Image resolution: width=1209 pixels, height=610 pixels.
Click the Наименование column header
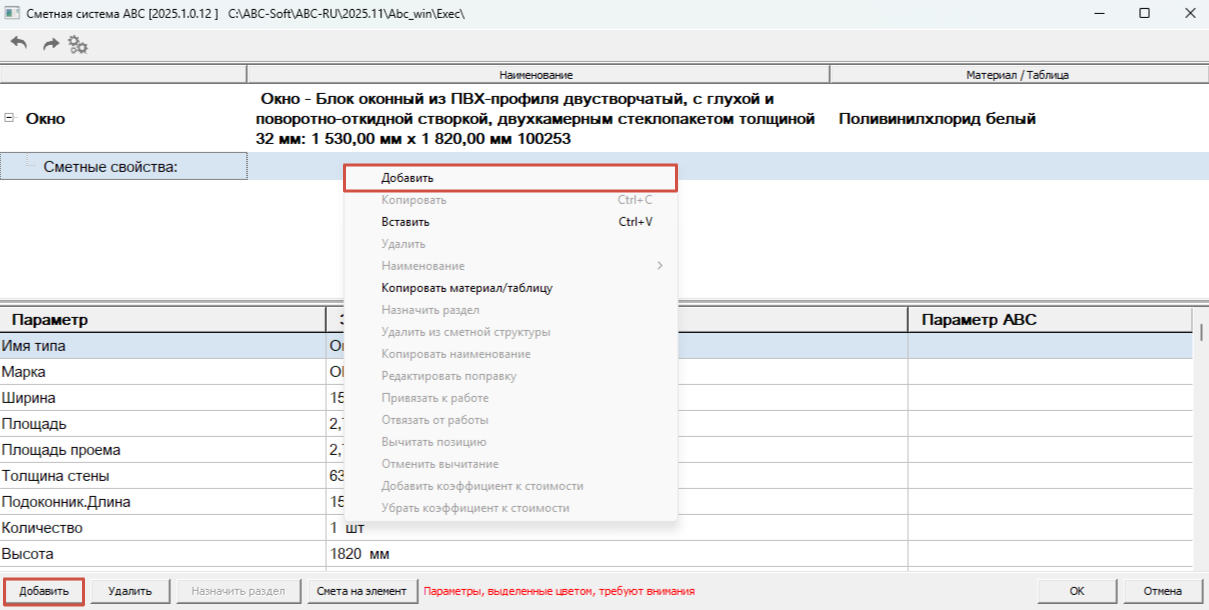pos(538,75)
